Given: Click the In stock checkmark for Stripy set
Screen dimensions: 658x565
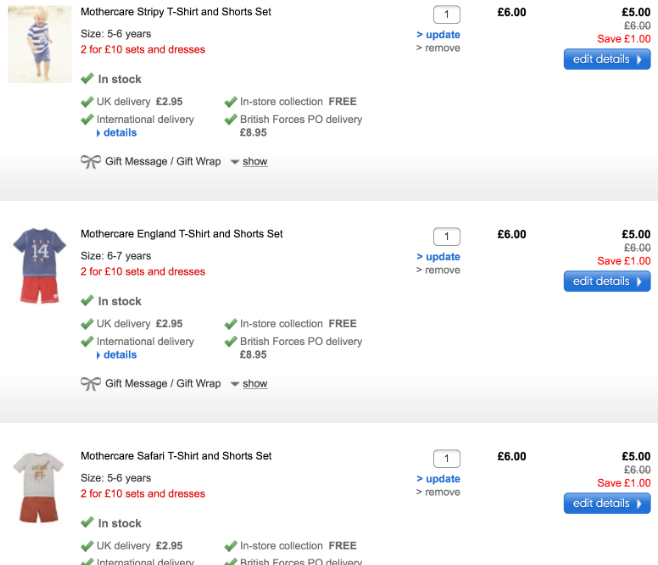Looking at the screenshot, I should pyautogui.click(x=87, y=79).
